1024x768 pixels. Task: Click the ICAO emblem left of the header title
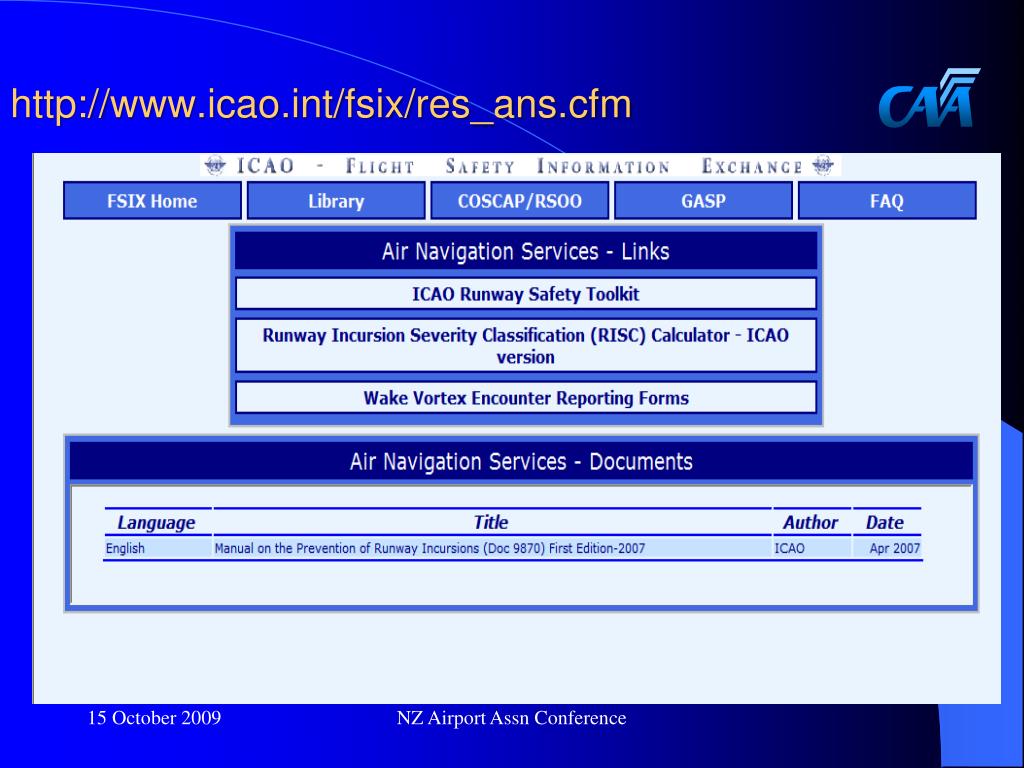pyautogui.click(x=215, y=165)
